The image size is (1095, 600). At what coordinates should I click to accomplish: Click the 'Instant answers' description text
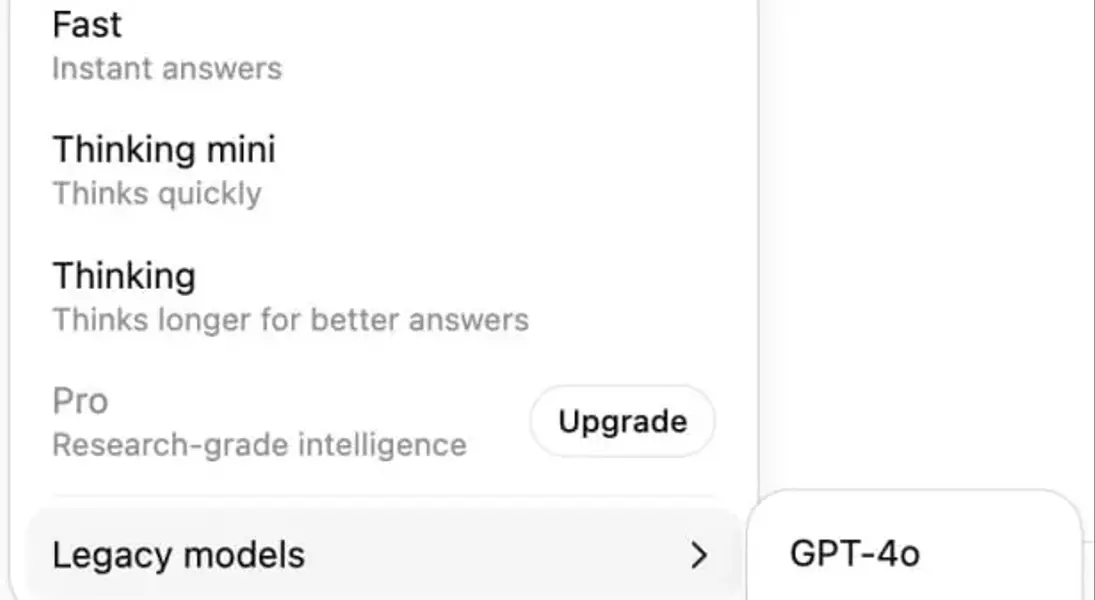coord(167,69)
